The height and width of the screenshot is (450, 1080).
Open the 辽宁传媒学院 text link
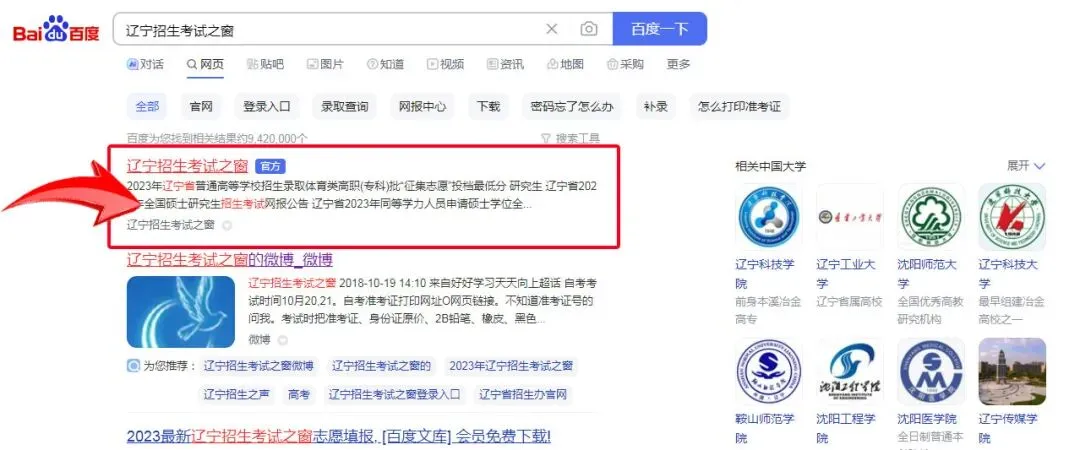(1008, 428)
